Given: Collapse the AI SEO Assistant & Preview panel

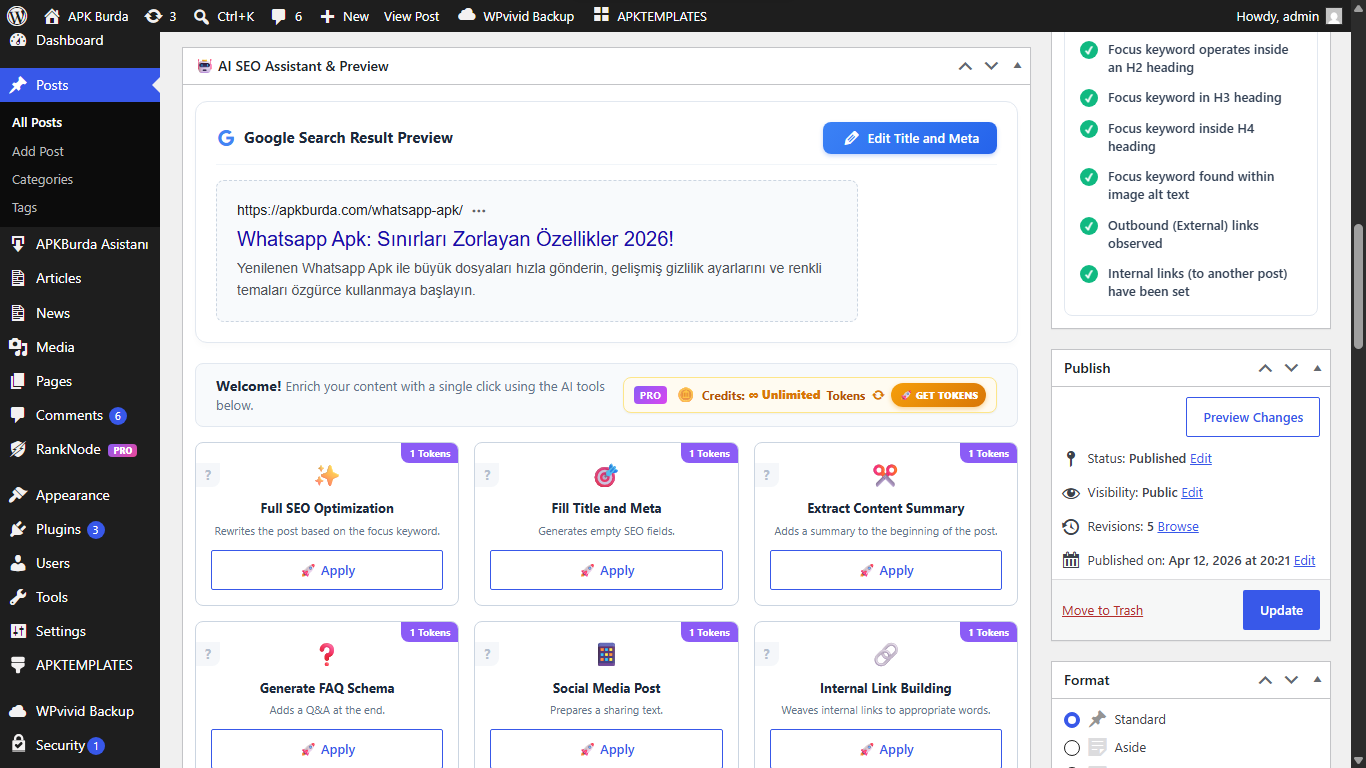Looking at the screenshot, I should 1017,66.
